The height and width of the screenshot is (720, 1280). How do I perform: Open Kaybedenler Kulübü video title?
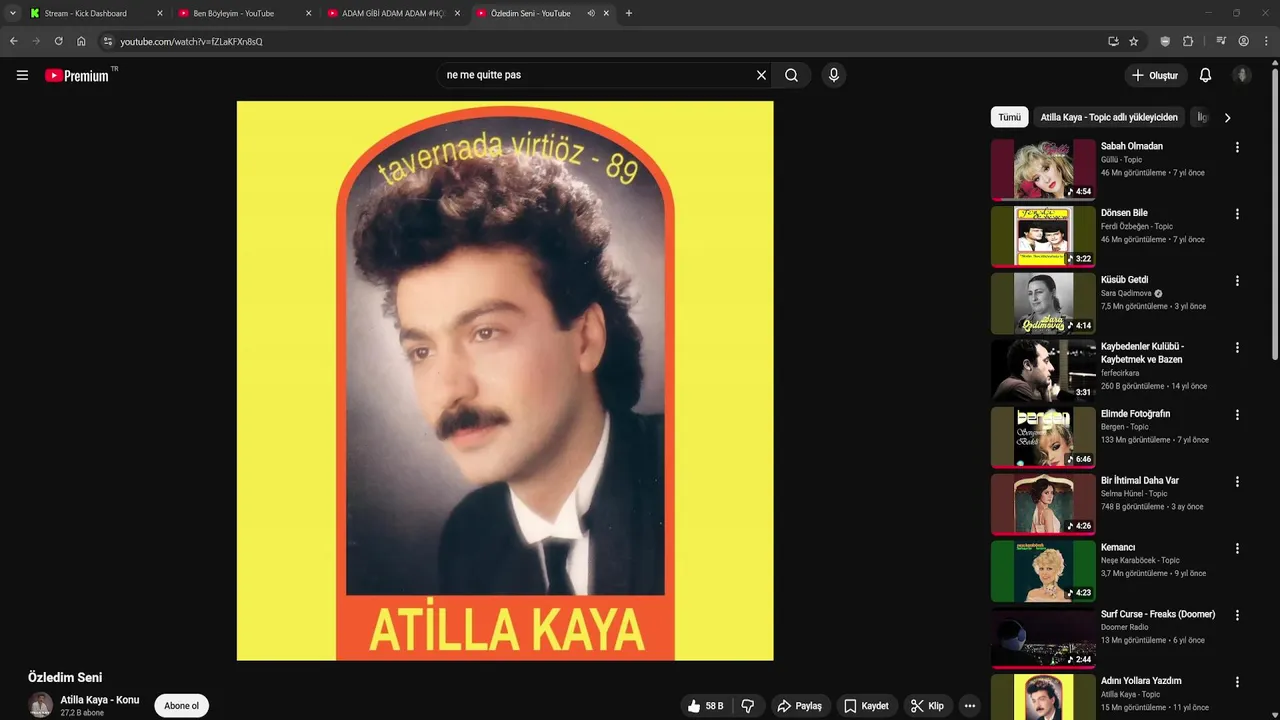pyautogui.click(x=1142, y=353)
